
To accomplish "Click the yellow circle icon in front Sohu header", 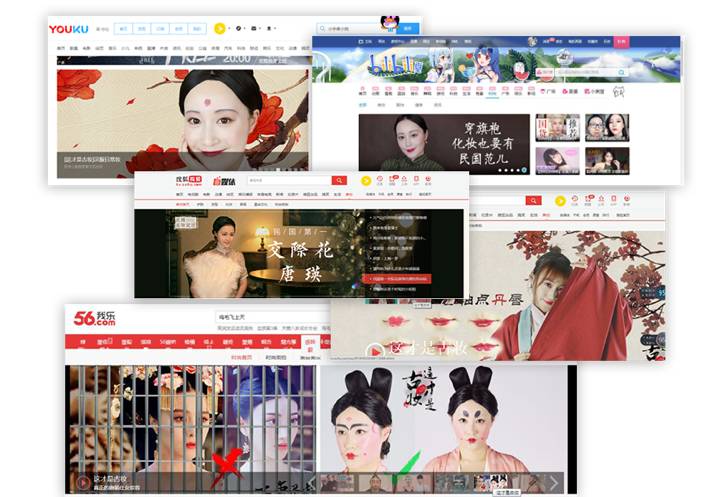I will coord(366,181).
